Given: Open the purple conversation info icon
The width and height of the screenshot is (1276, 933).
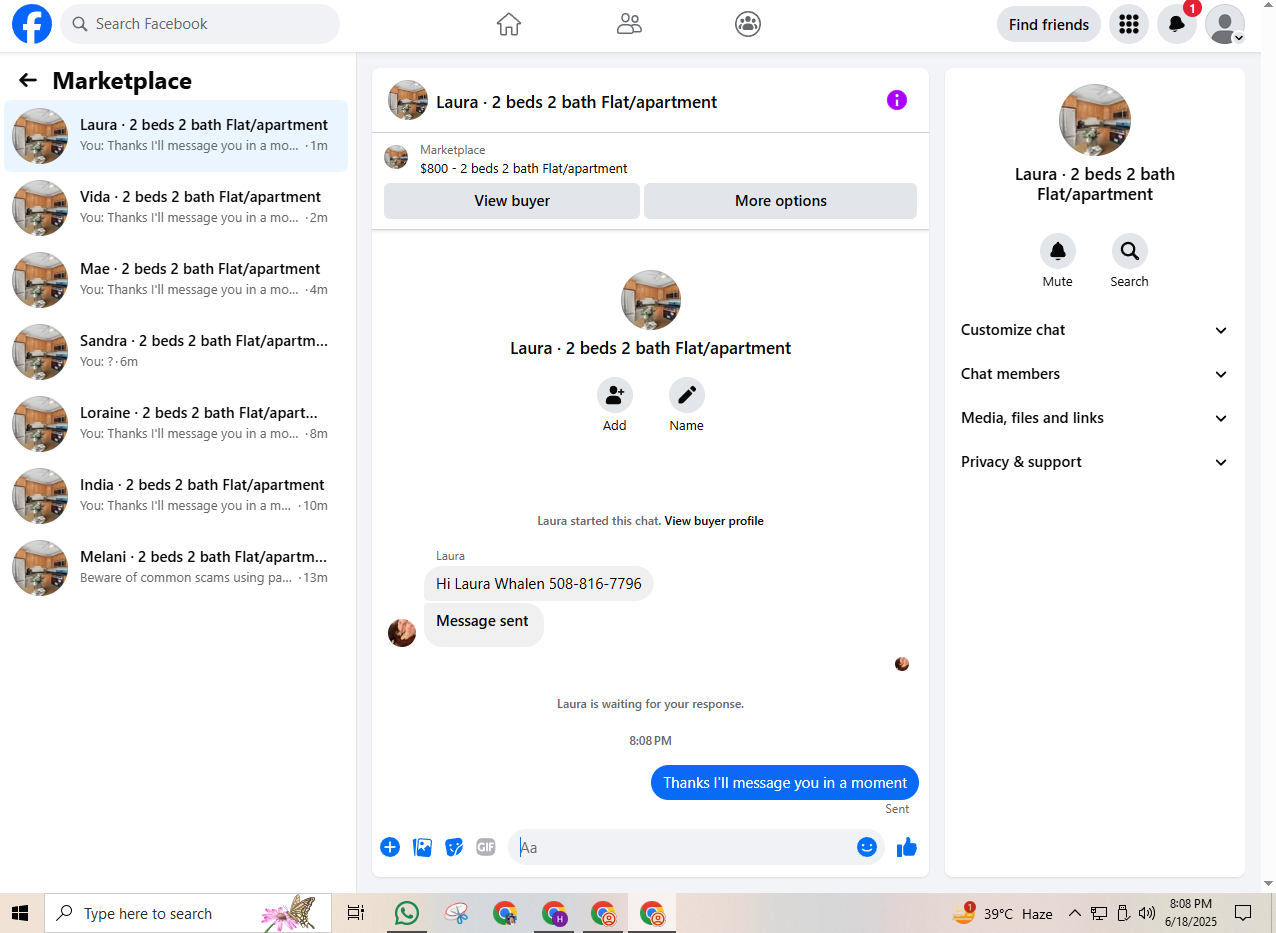Looking at the screenshot, I should 897,100.
